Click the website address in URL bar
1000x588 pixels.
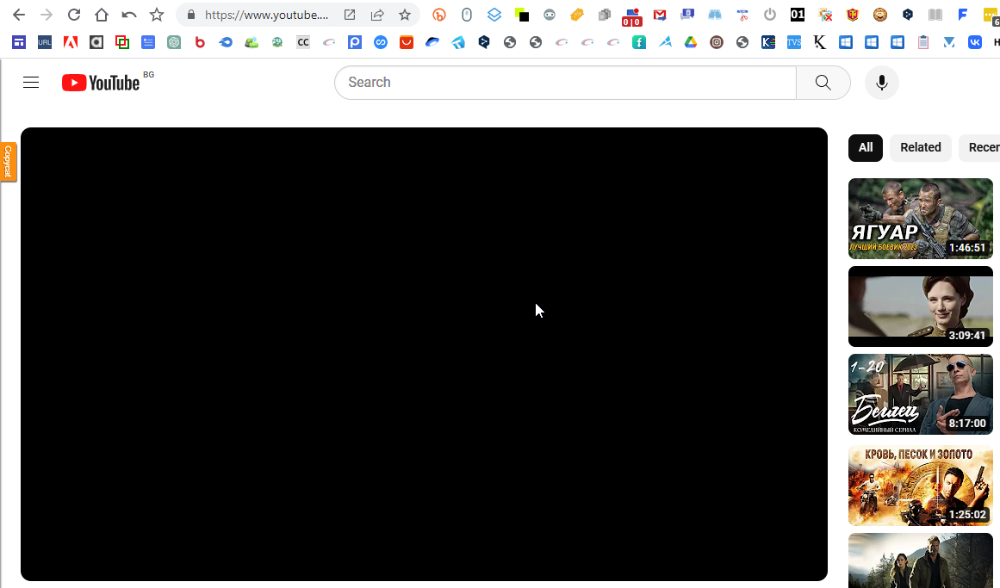267,15
